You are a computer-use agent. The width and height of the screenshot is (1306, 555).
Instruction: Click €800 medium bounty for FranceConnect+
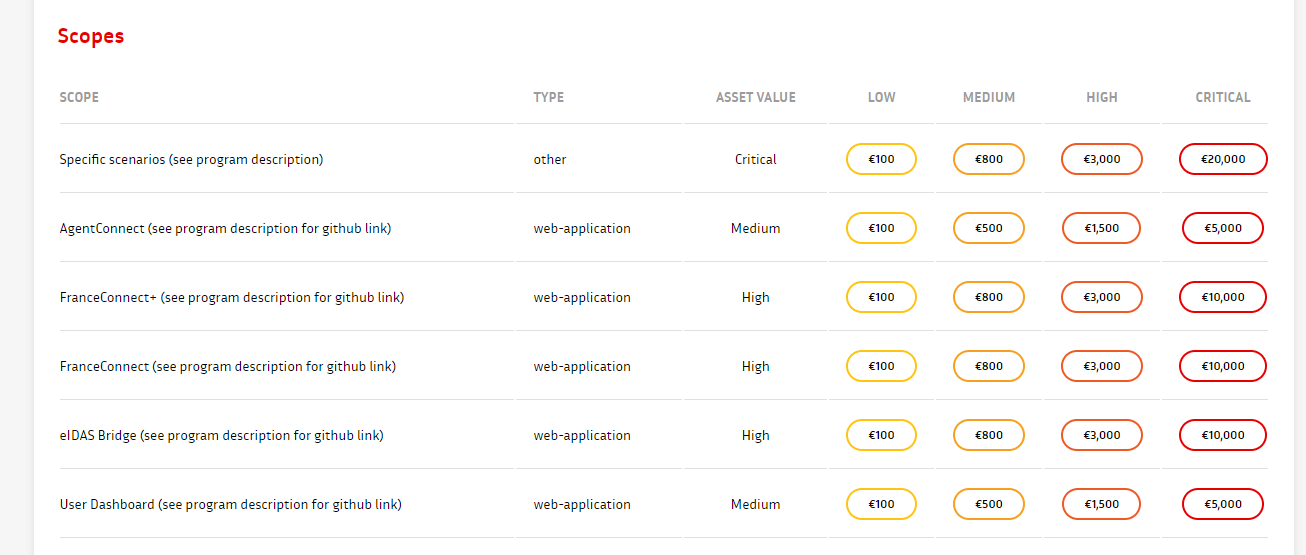tap(989, 297)
